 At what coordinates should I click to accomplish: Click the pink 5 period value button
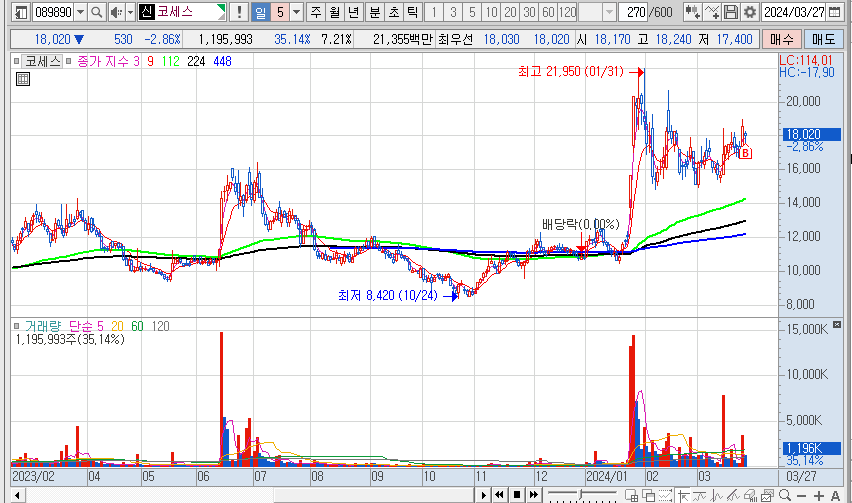[279, 11]
